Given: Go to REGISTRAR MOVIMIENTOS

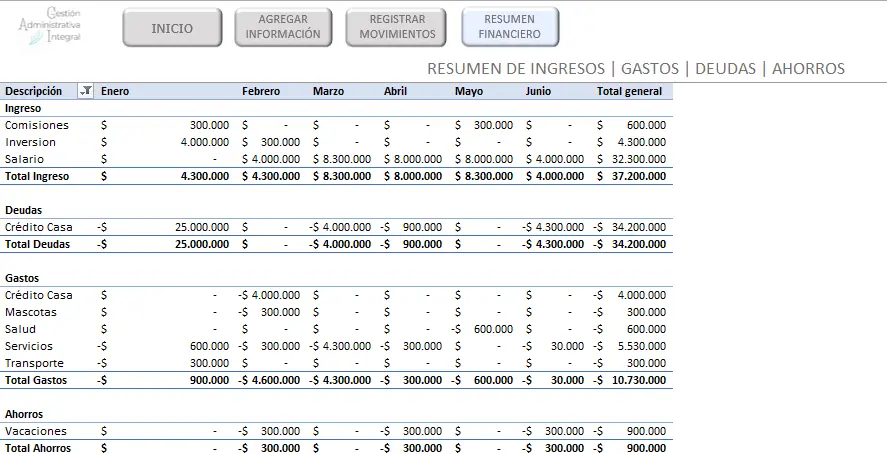Looking at the screenshot, I should (397, 27).
